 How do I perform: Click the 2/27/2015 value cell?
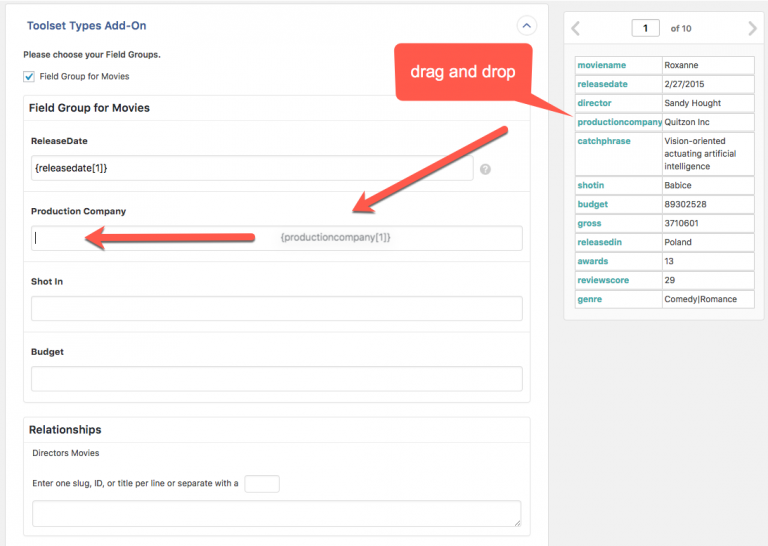pos(708,84)
